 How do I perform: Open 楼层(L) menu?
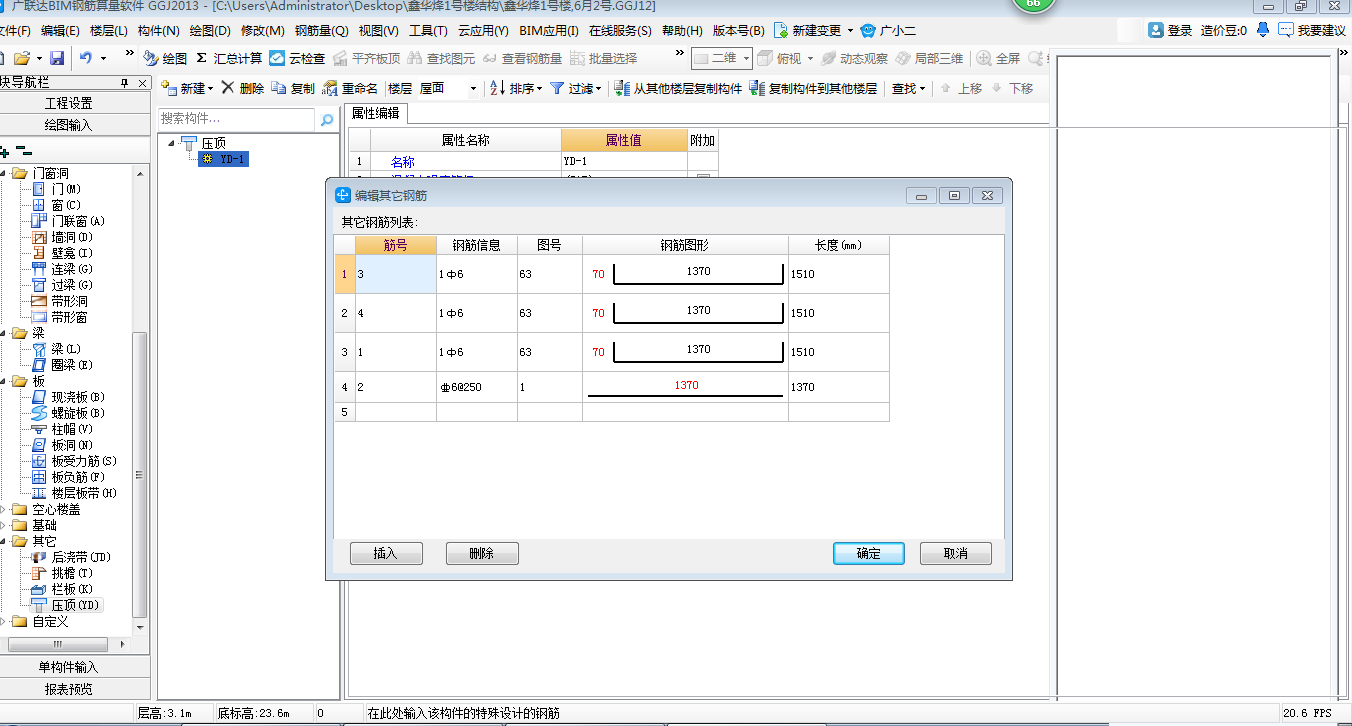point(109,31)
